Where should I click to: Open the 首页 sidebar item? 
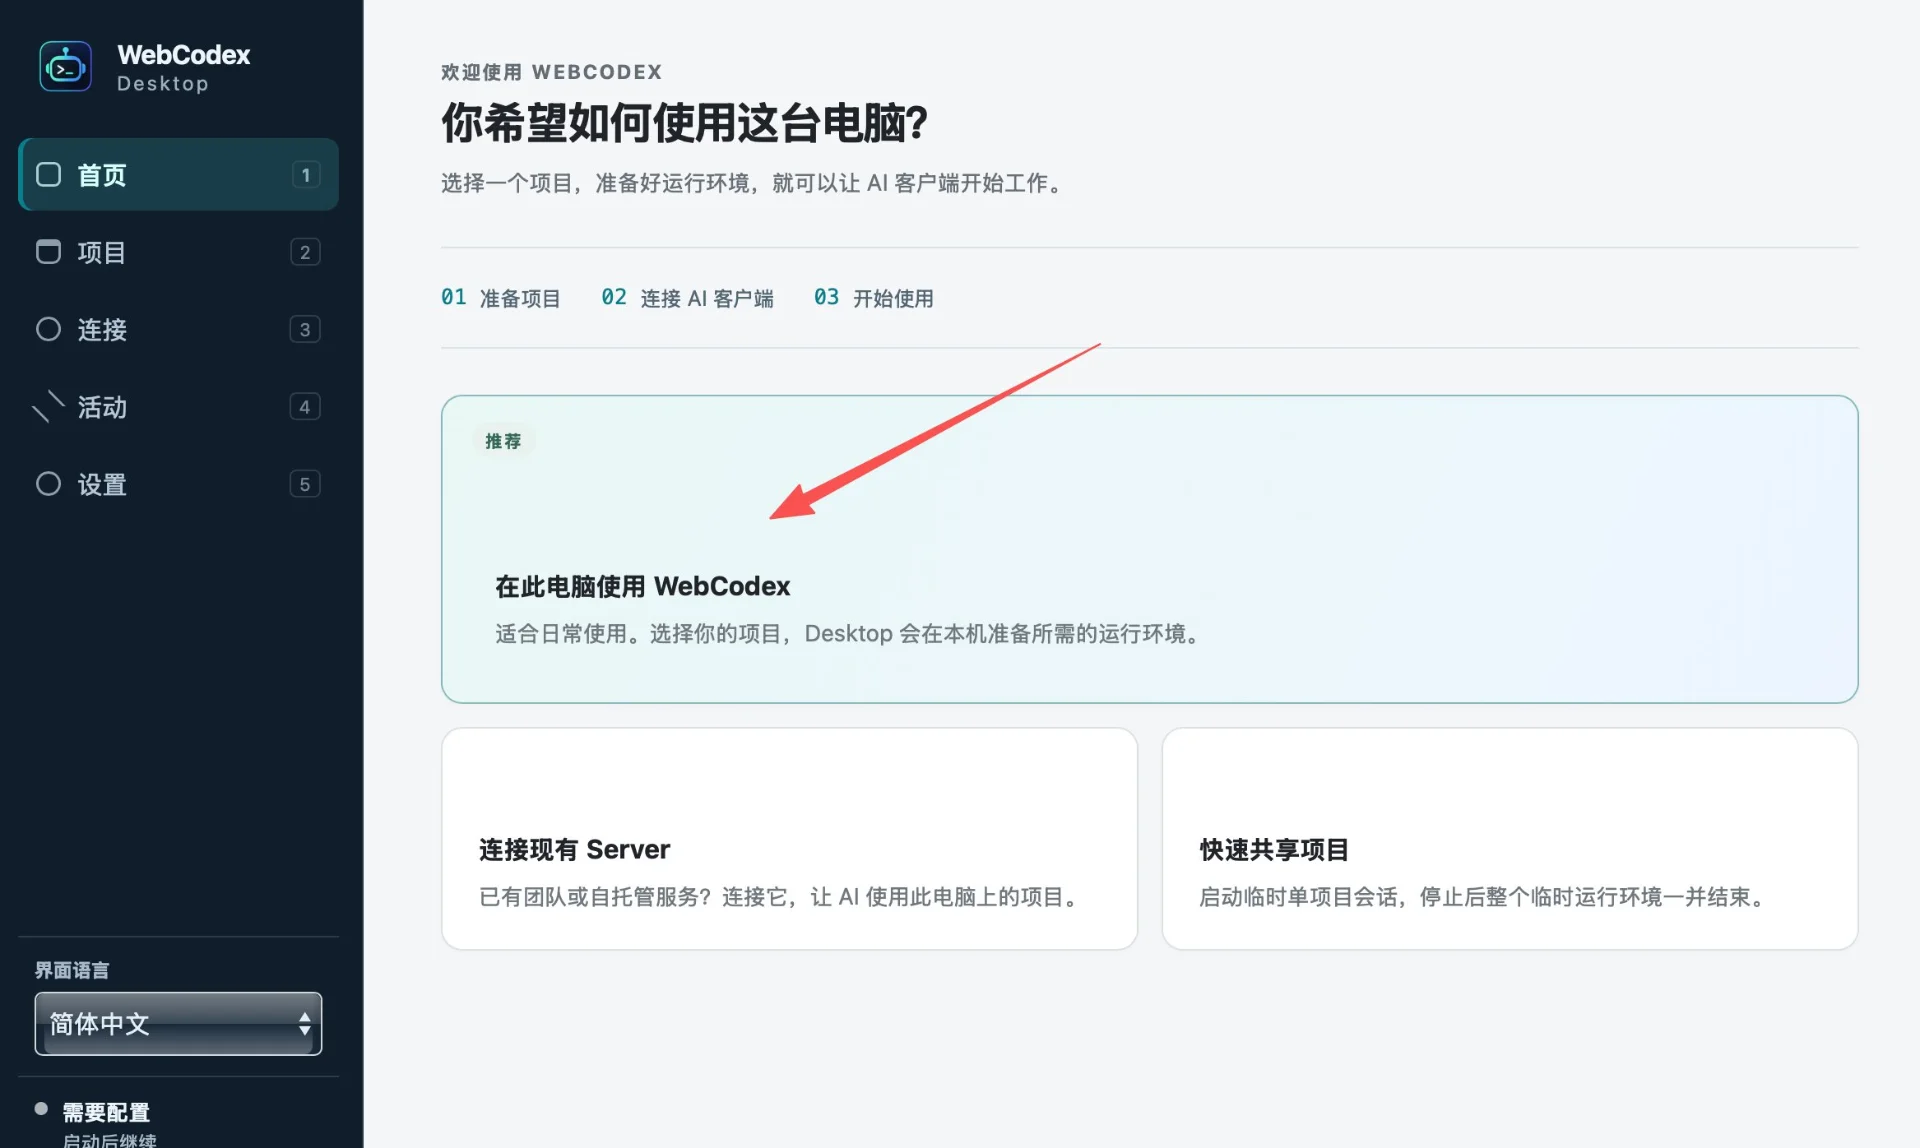tap(179, 175)
